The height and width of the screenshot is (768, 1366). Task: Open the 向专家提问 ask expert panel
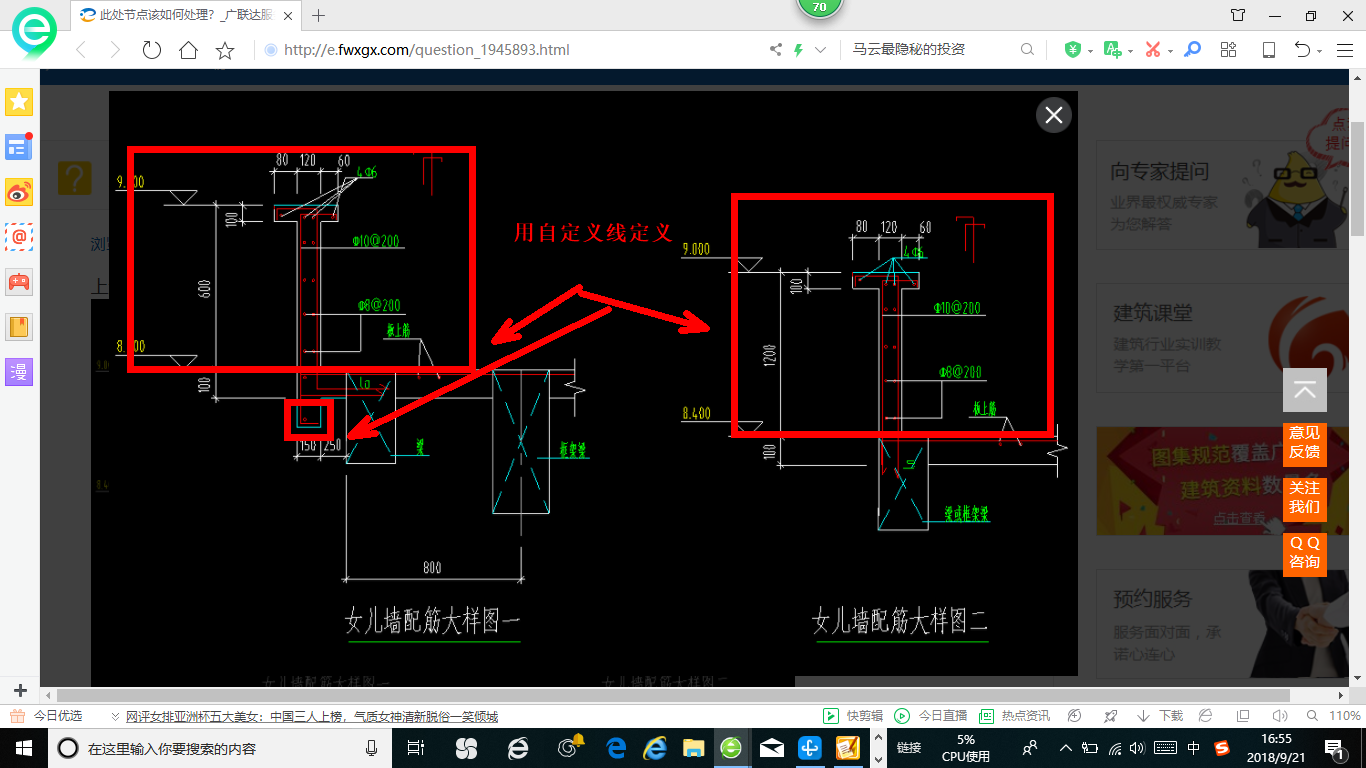[1220, 196]
